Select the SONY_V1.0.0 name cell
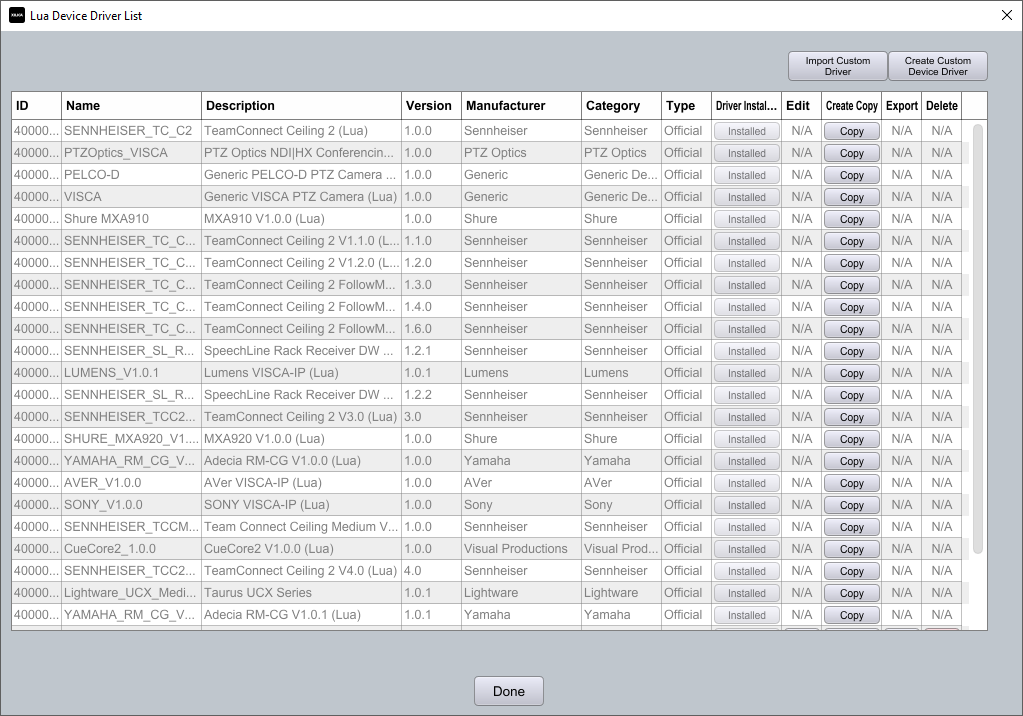The height and width of the screenshot is (716, 1023). [x=132, y=505]
